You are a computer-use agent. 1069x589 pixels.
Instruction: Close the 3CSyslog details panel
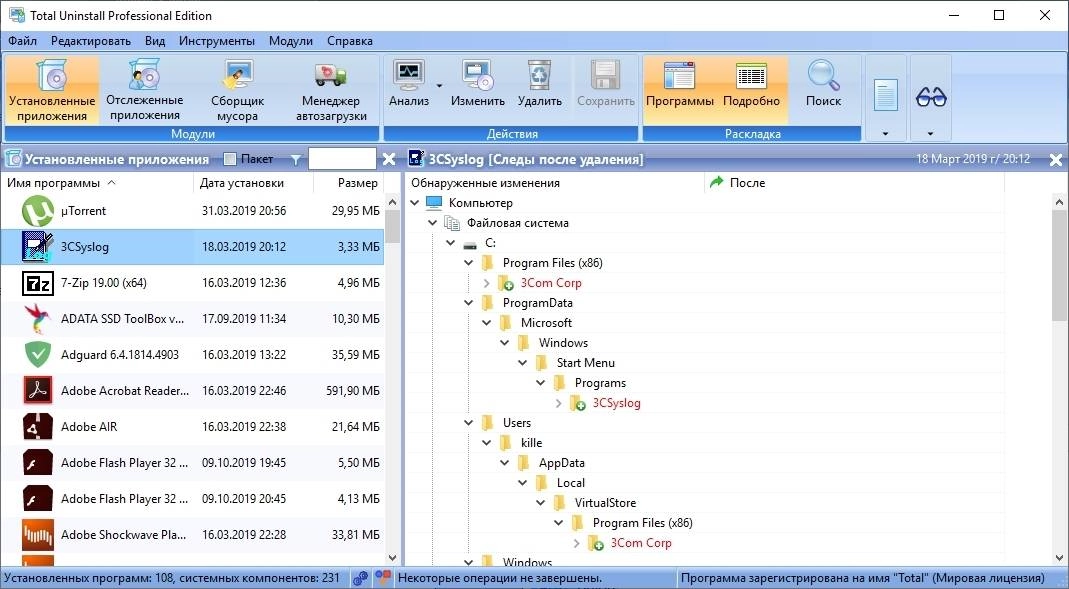point(1055,160)
